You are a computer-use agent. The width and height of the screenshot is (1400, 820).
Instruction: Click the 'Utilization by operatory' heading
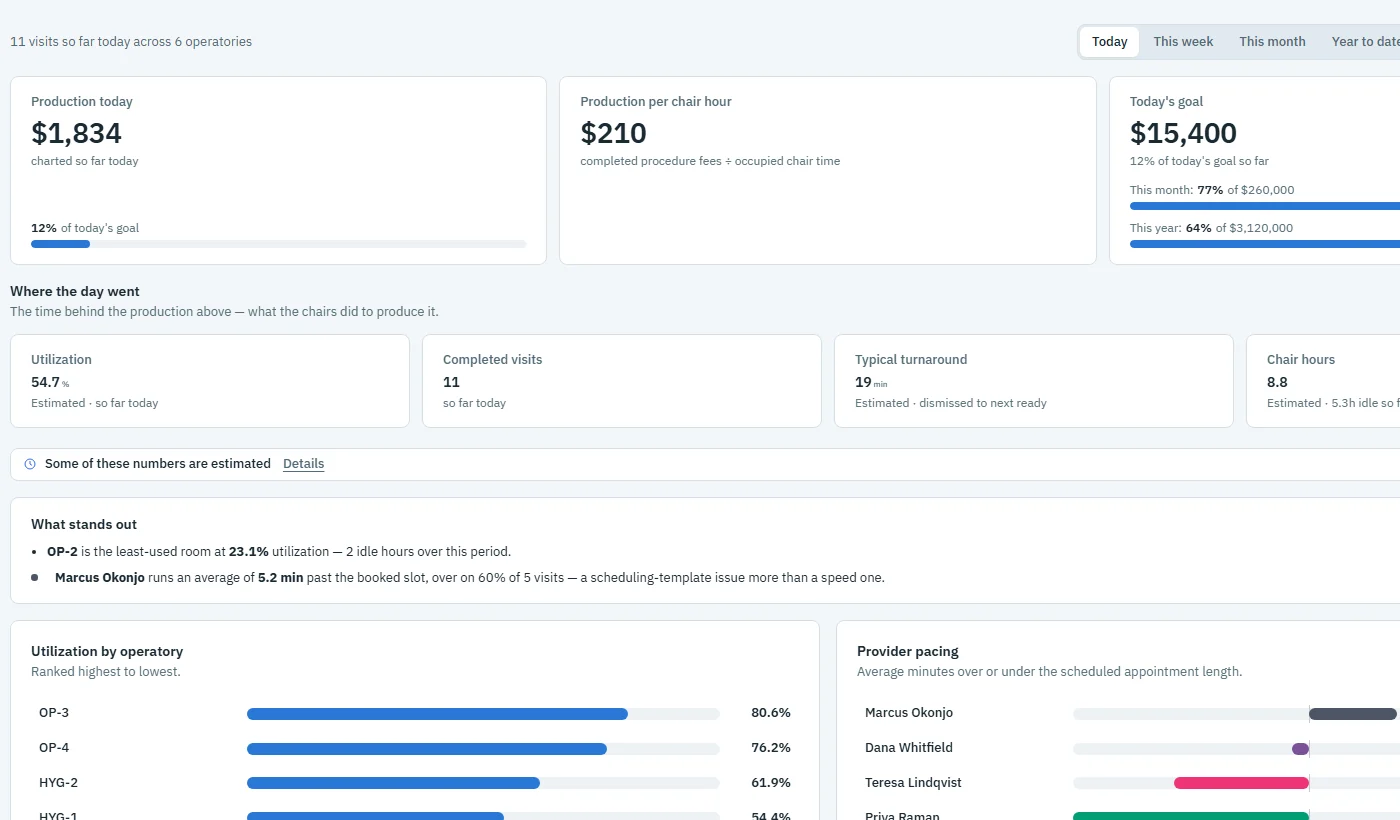click(x=107, y=652)
